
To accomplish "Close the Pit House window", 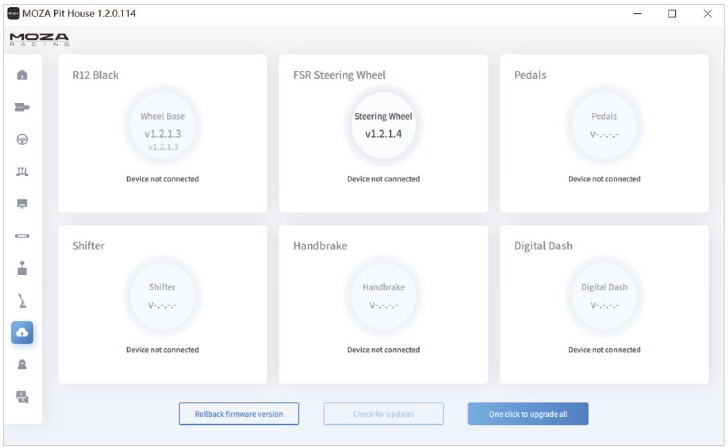I will tap(707, 13).
